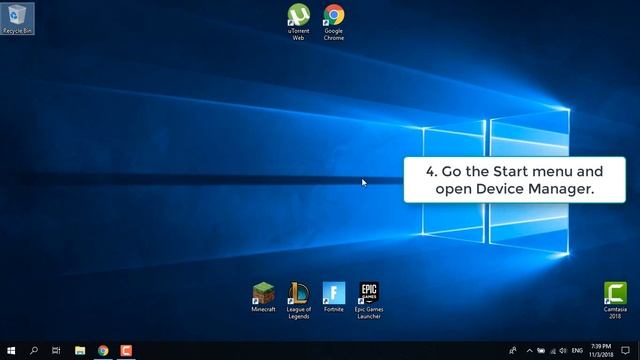Open the battery power tray icon

[x=541, y=351]
